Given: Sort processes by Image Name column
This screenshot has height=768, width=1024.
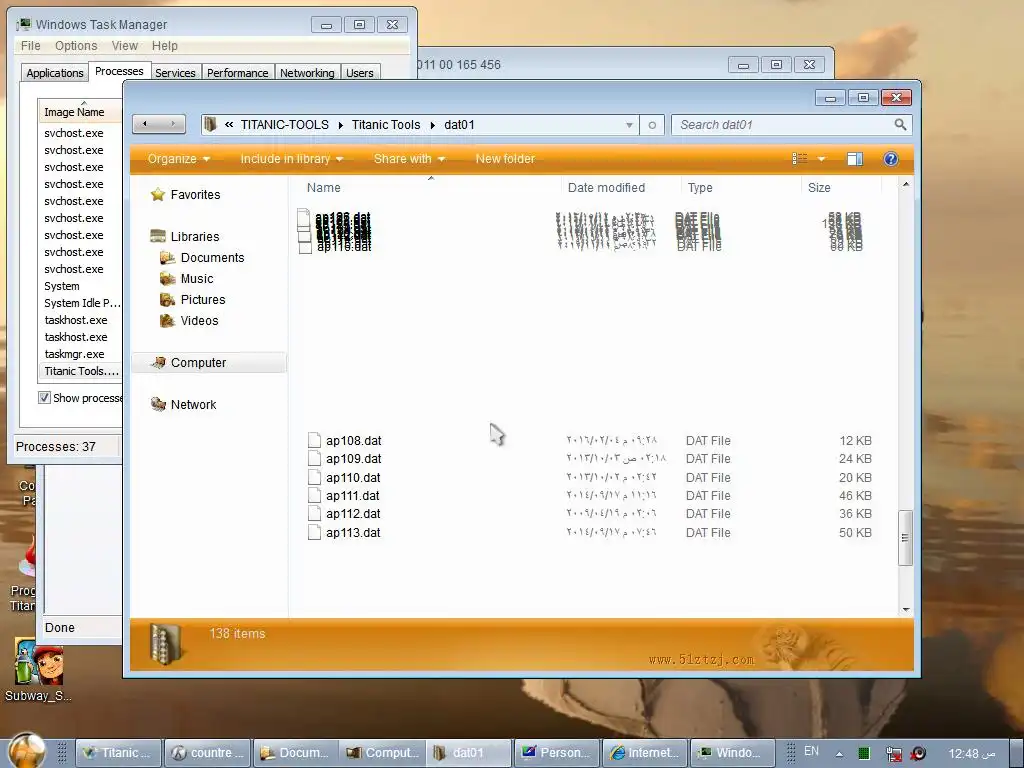Looking at the screenshot, I should tap(80, 112).
